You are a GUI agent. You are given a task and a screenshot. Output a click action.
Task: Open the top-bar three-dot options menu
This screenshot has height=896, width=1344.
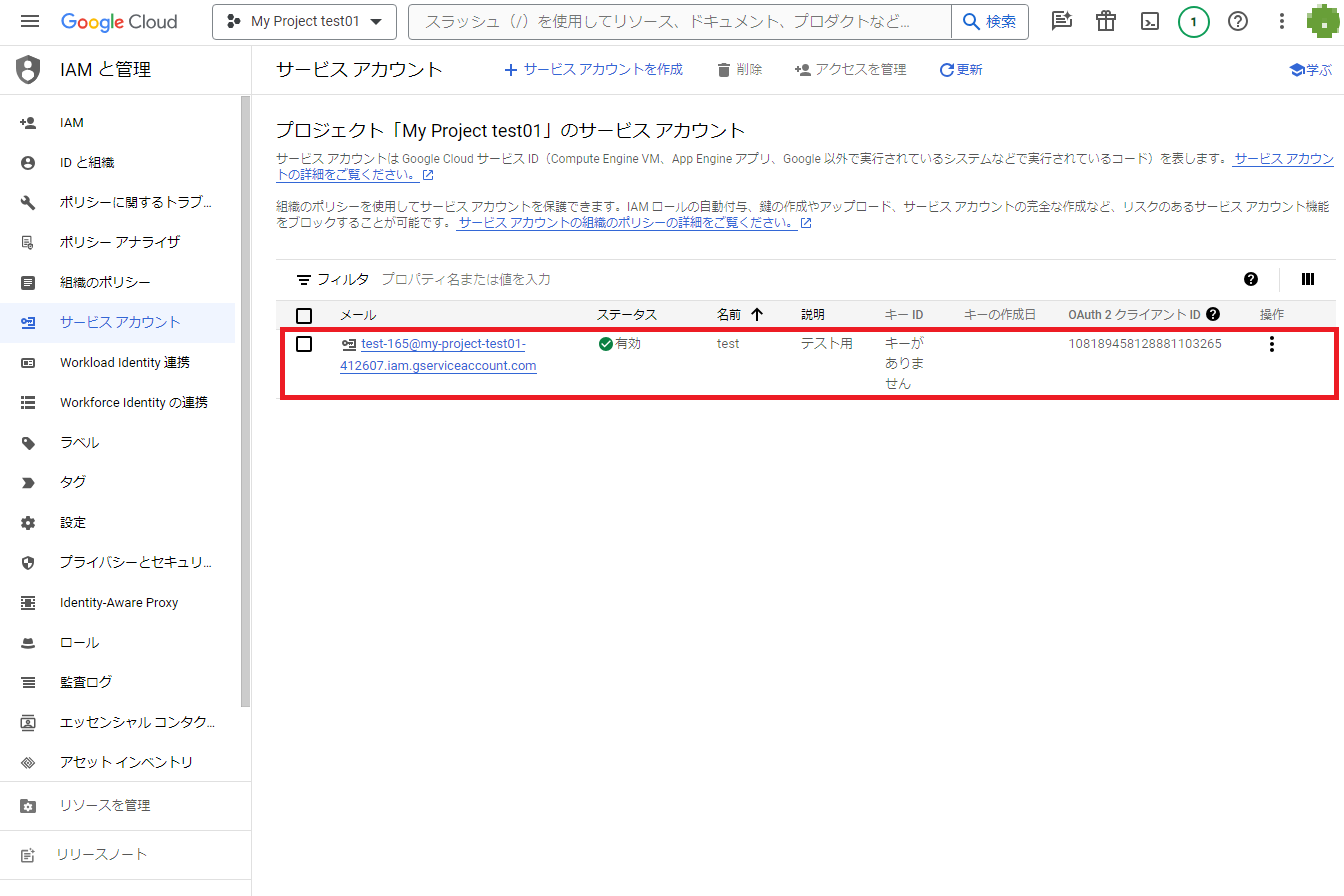[x=1281, y=21]
